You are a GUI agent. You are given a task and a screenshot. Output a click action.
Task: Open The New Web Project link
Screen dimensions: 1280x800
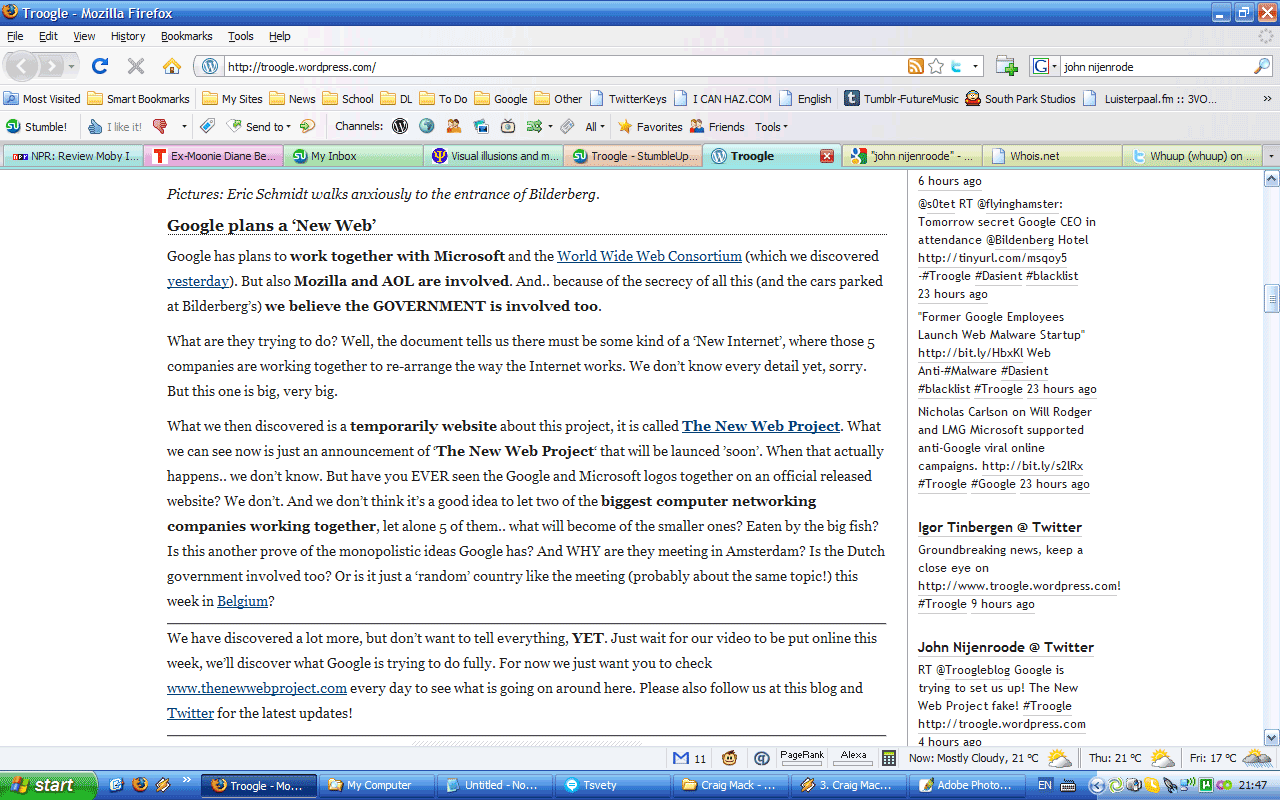[x=760, y=426]
